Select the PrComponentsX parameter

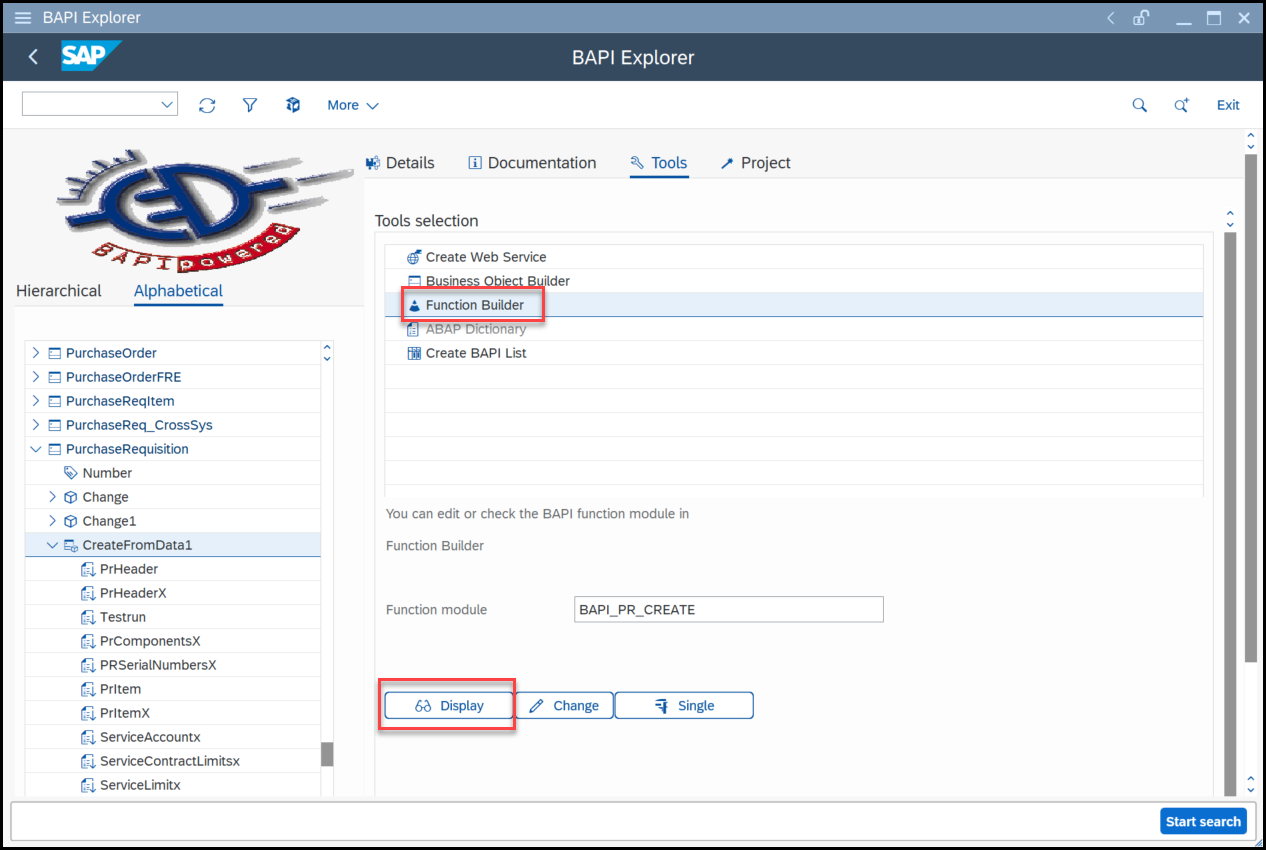[150, 641]
